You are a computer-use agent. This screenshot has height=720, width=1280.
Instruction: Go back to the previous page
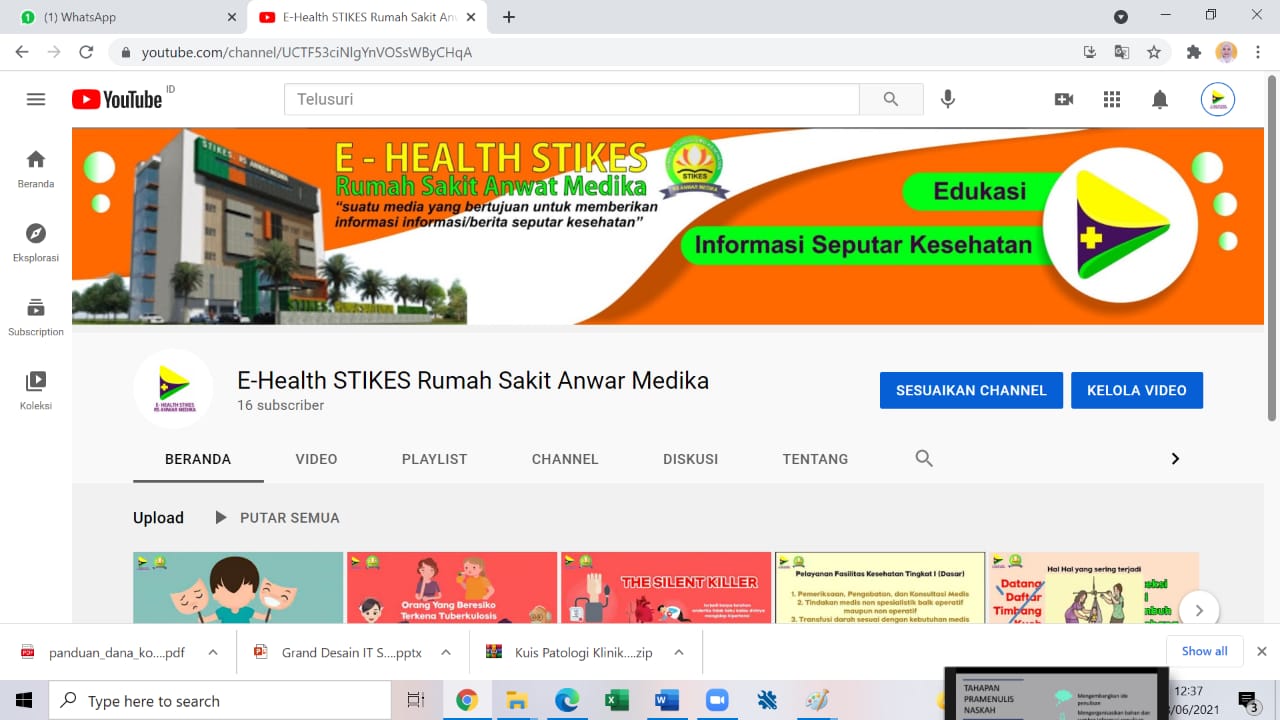[x=22, y=52]
